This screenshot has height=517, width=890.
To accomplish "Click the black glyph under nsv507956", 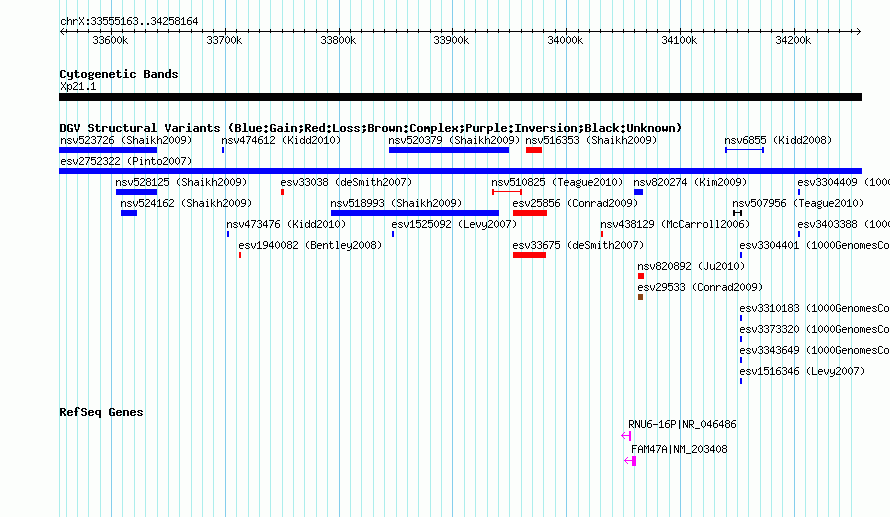I will 737,213.
